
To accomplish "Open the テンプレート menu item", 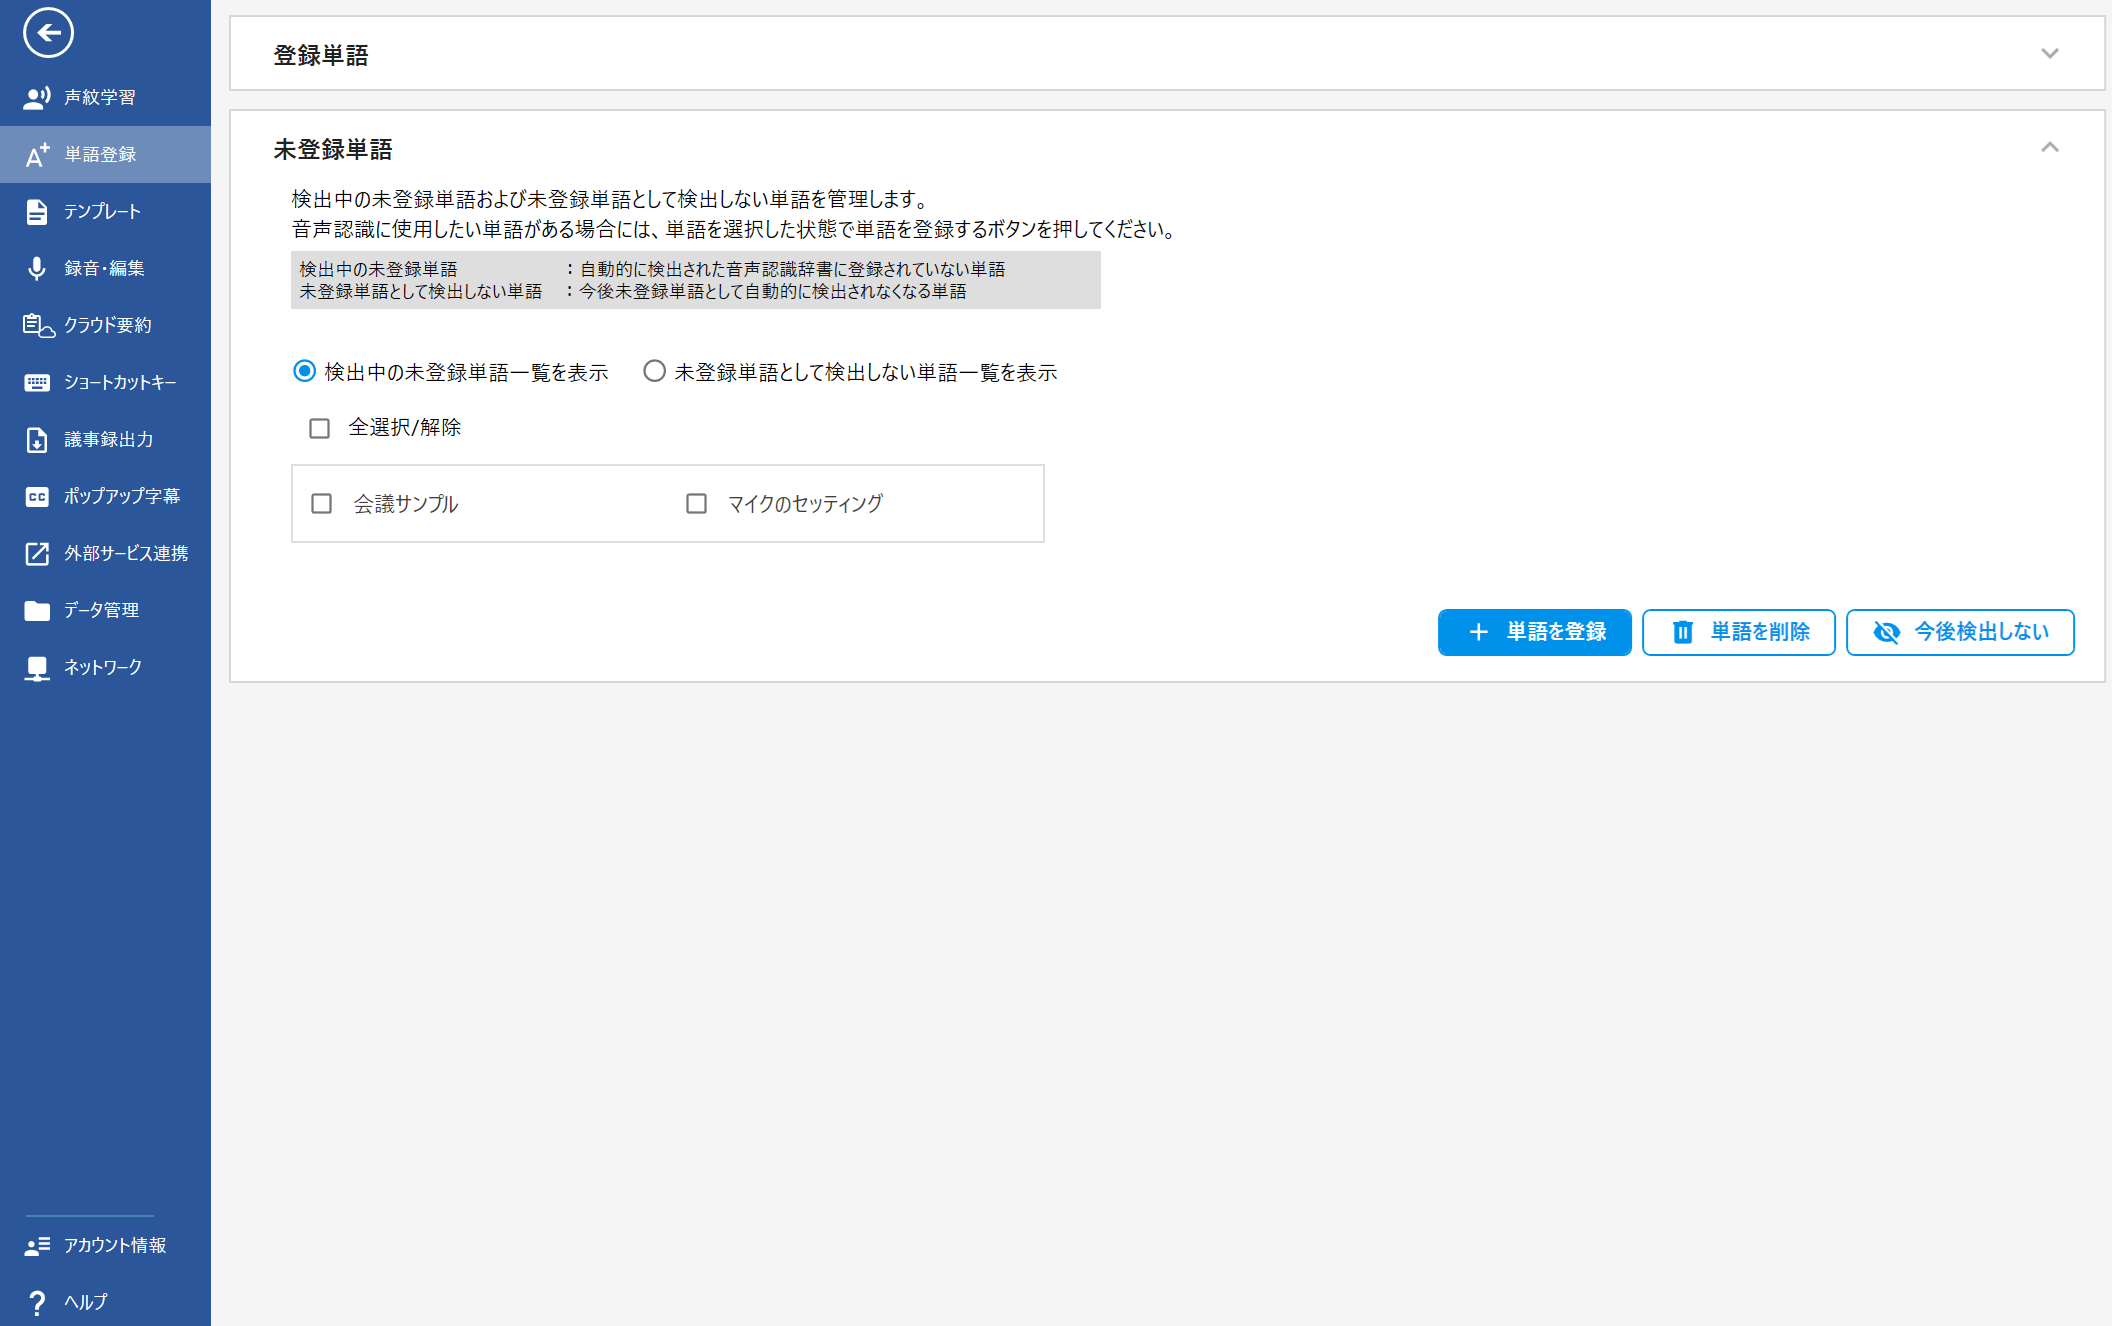I will tap(102, 211).
